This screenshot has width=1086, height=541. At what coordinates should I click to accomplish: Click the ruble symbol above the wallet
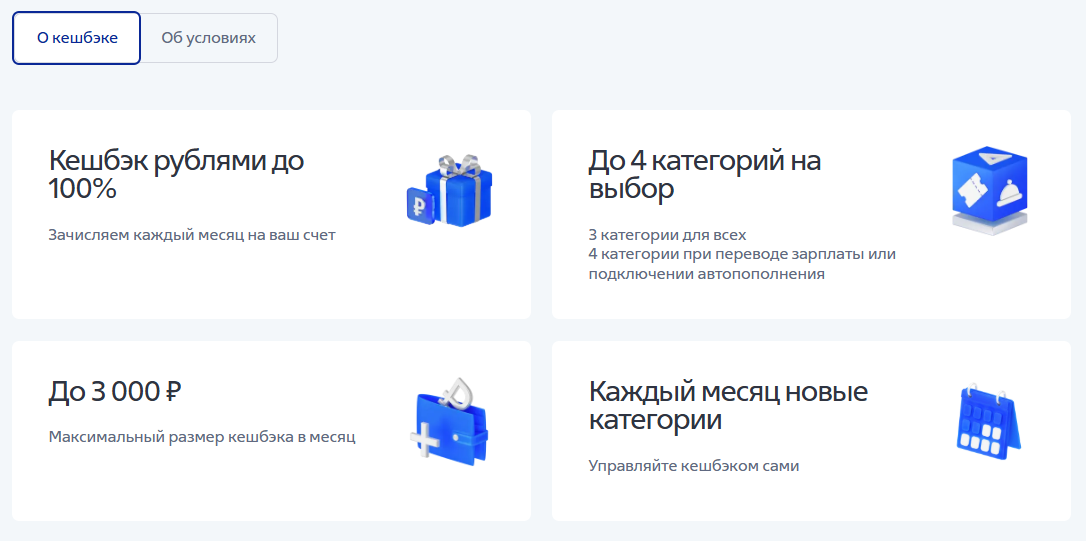[x=460, y=390]
